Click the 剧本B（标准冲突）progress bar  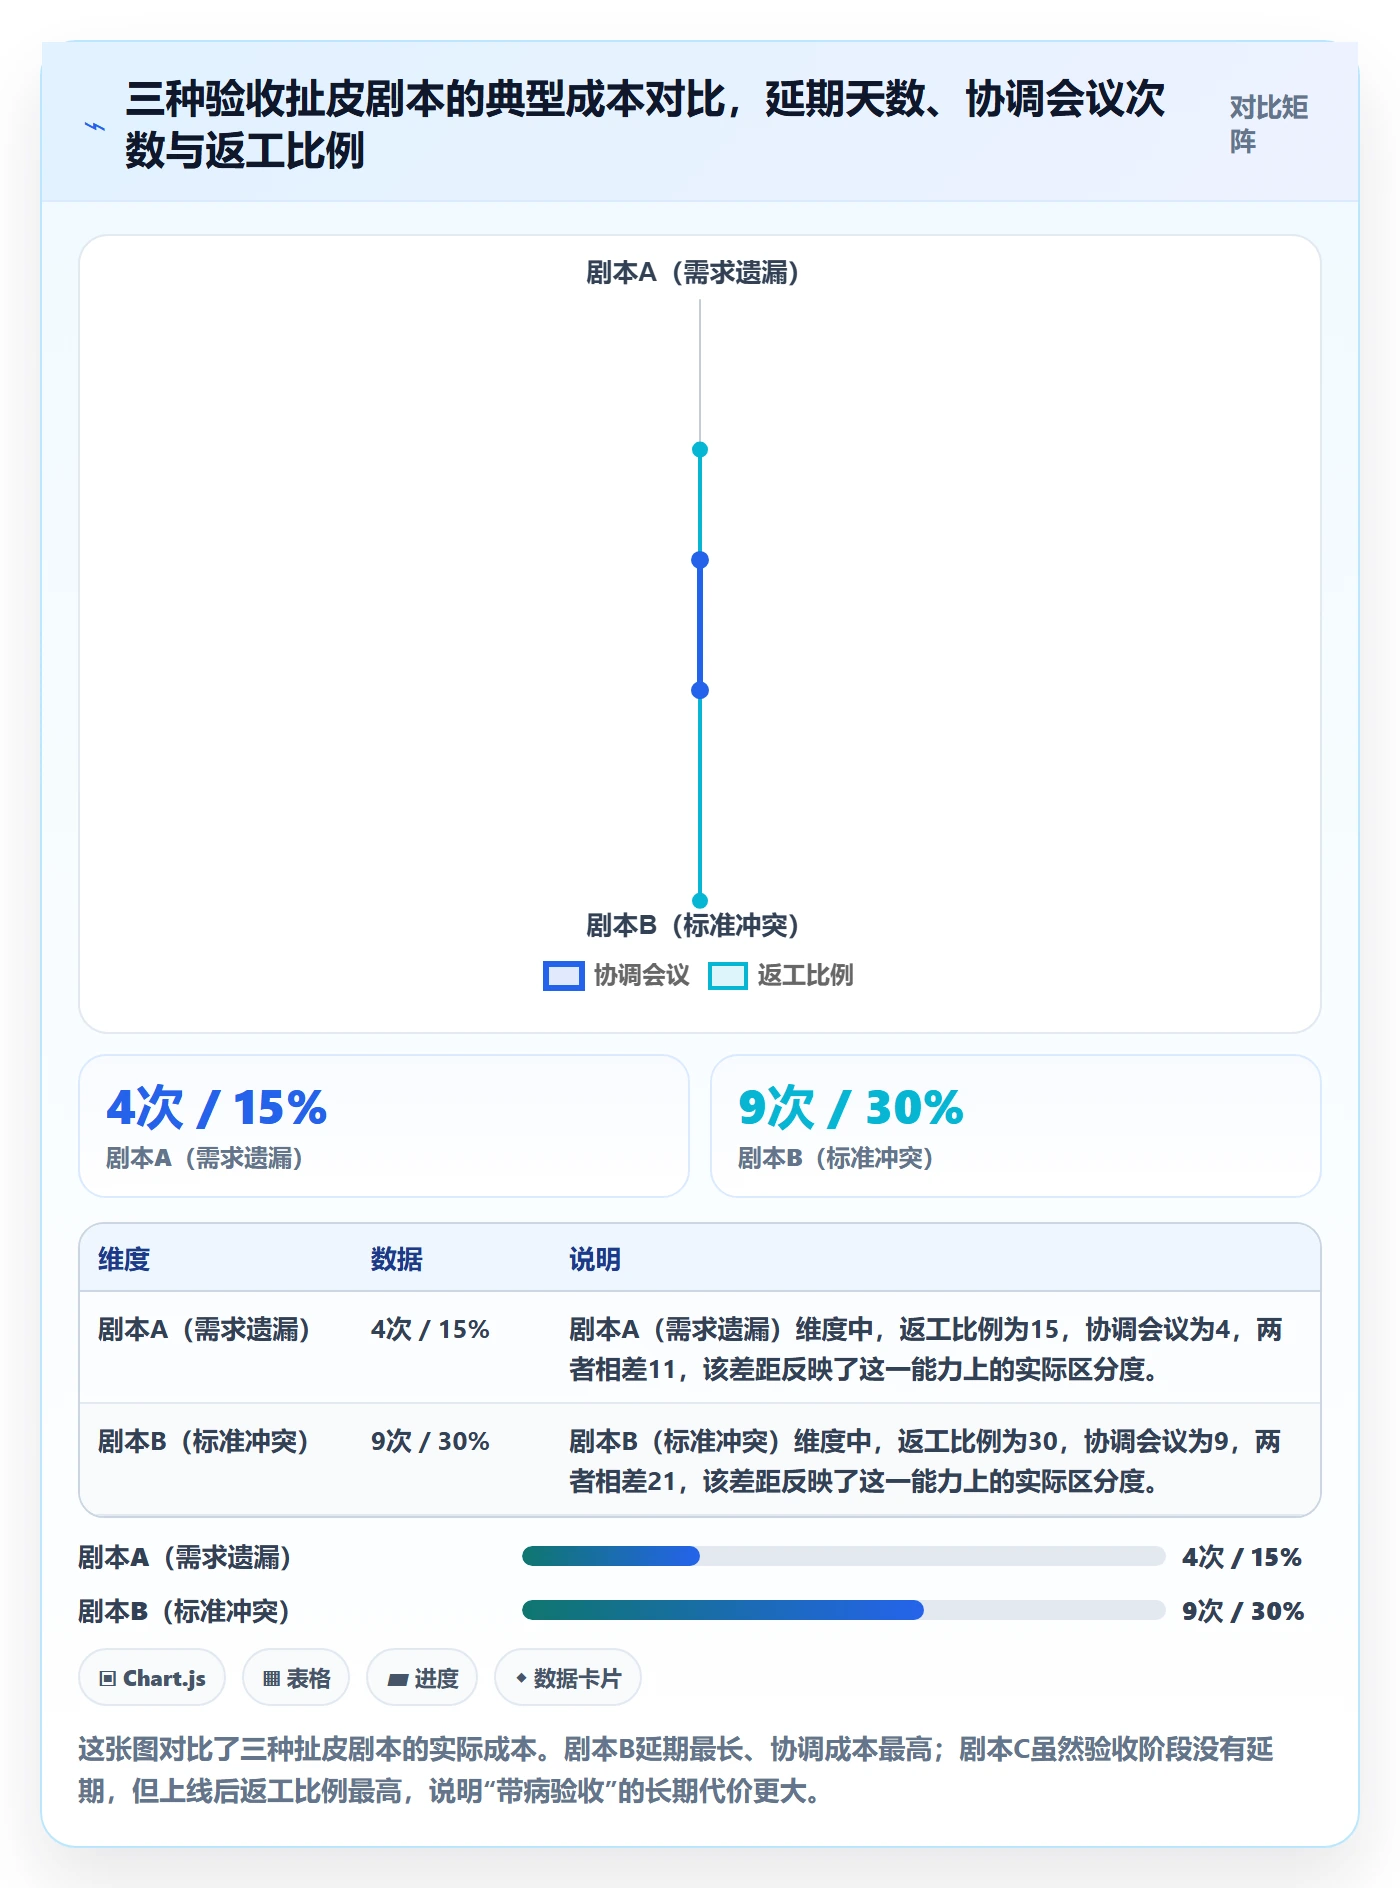[x=844, y=1610]
